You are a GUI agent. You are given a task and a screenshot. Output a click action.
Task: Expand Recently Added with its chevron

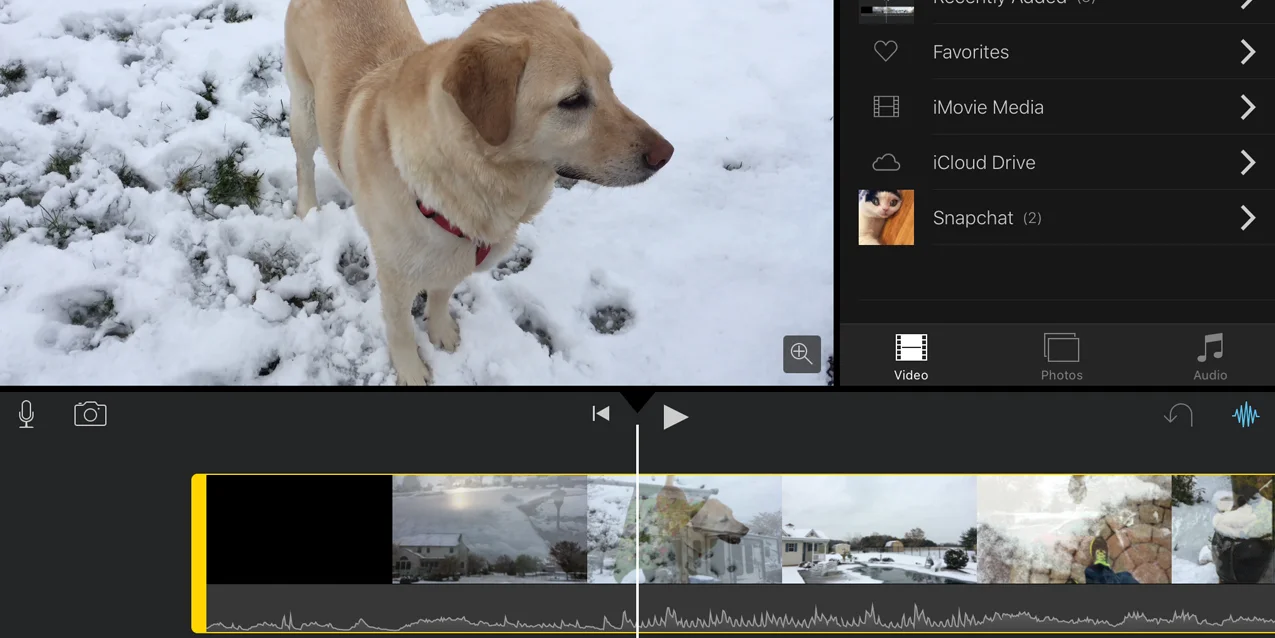[1248, 4]
